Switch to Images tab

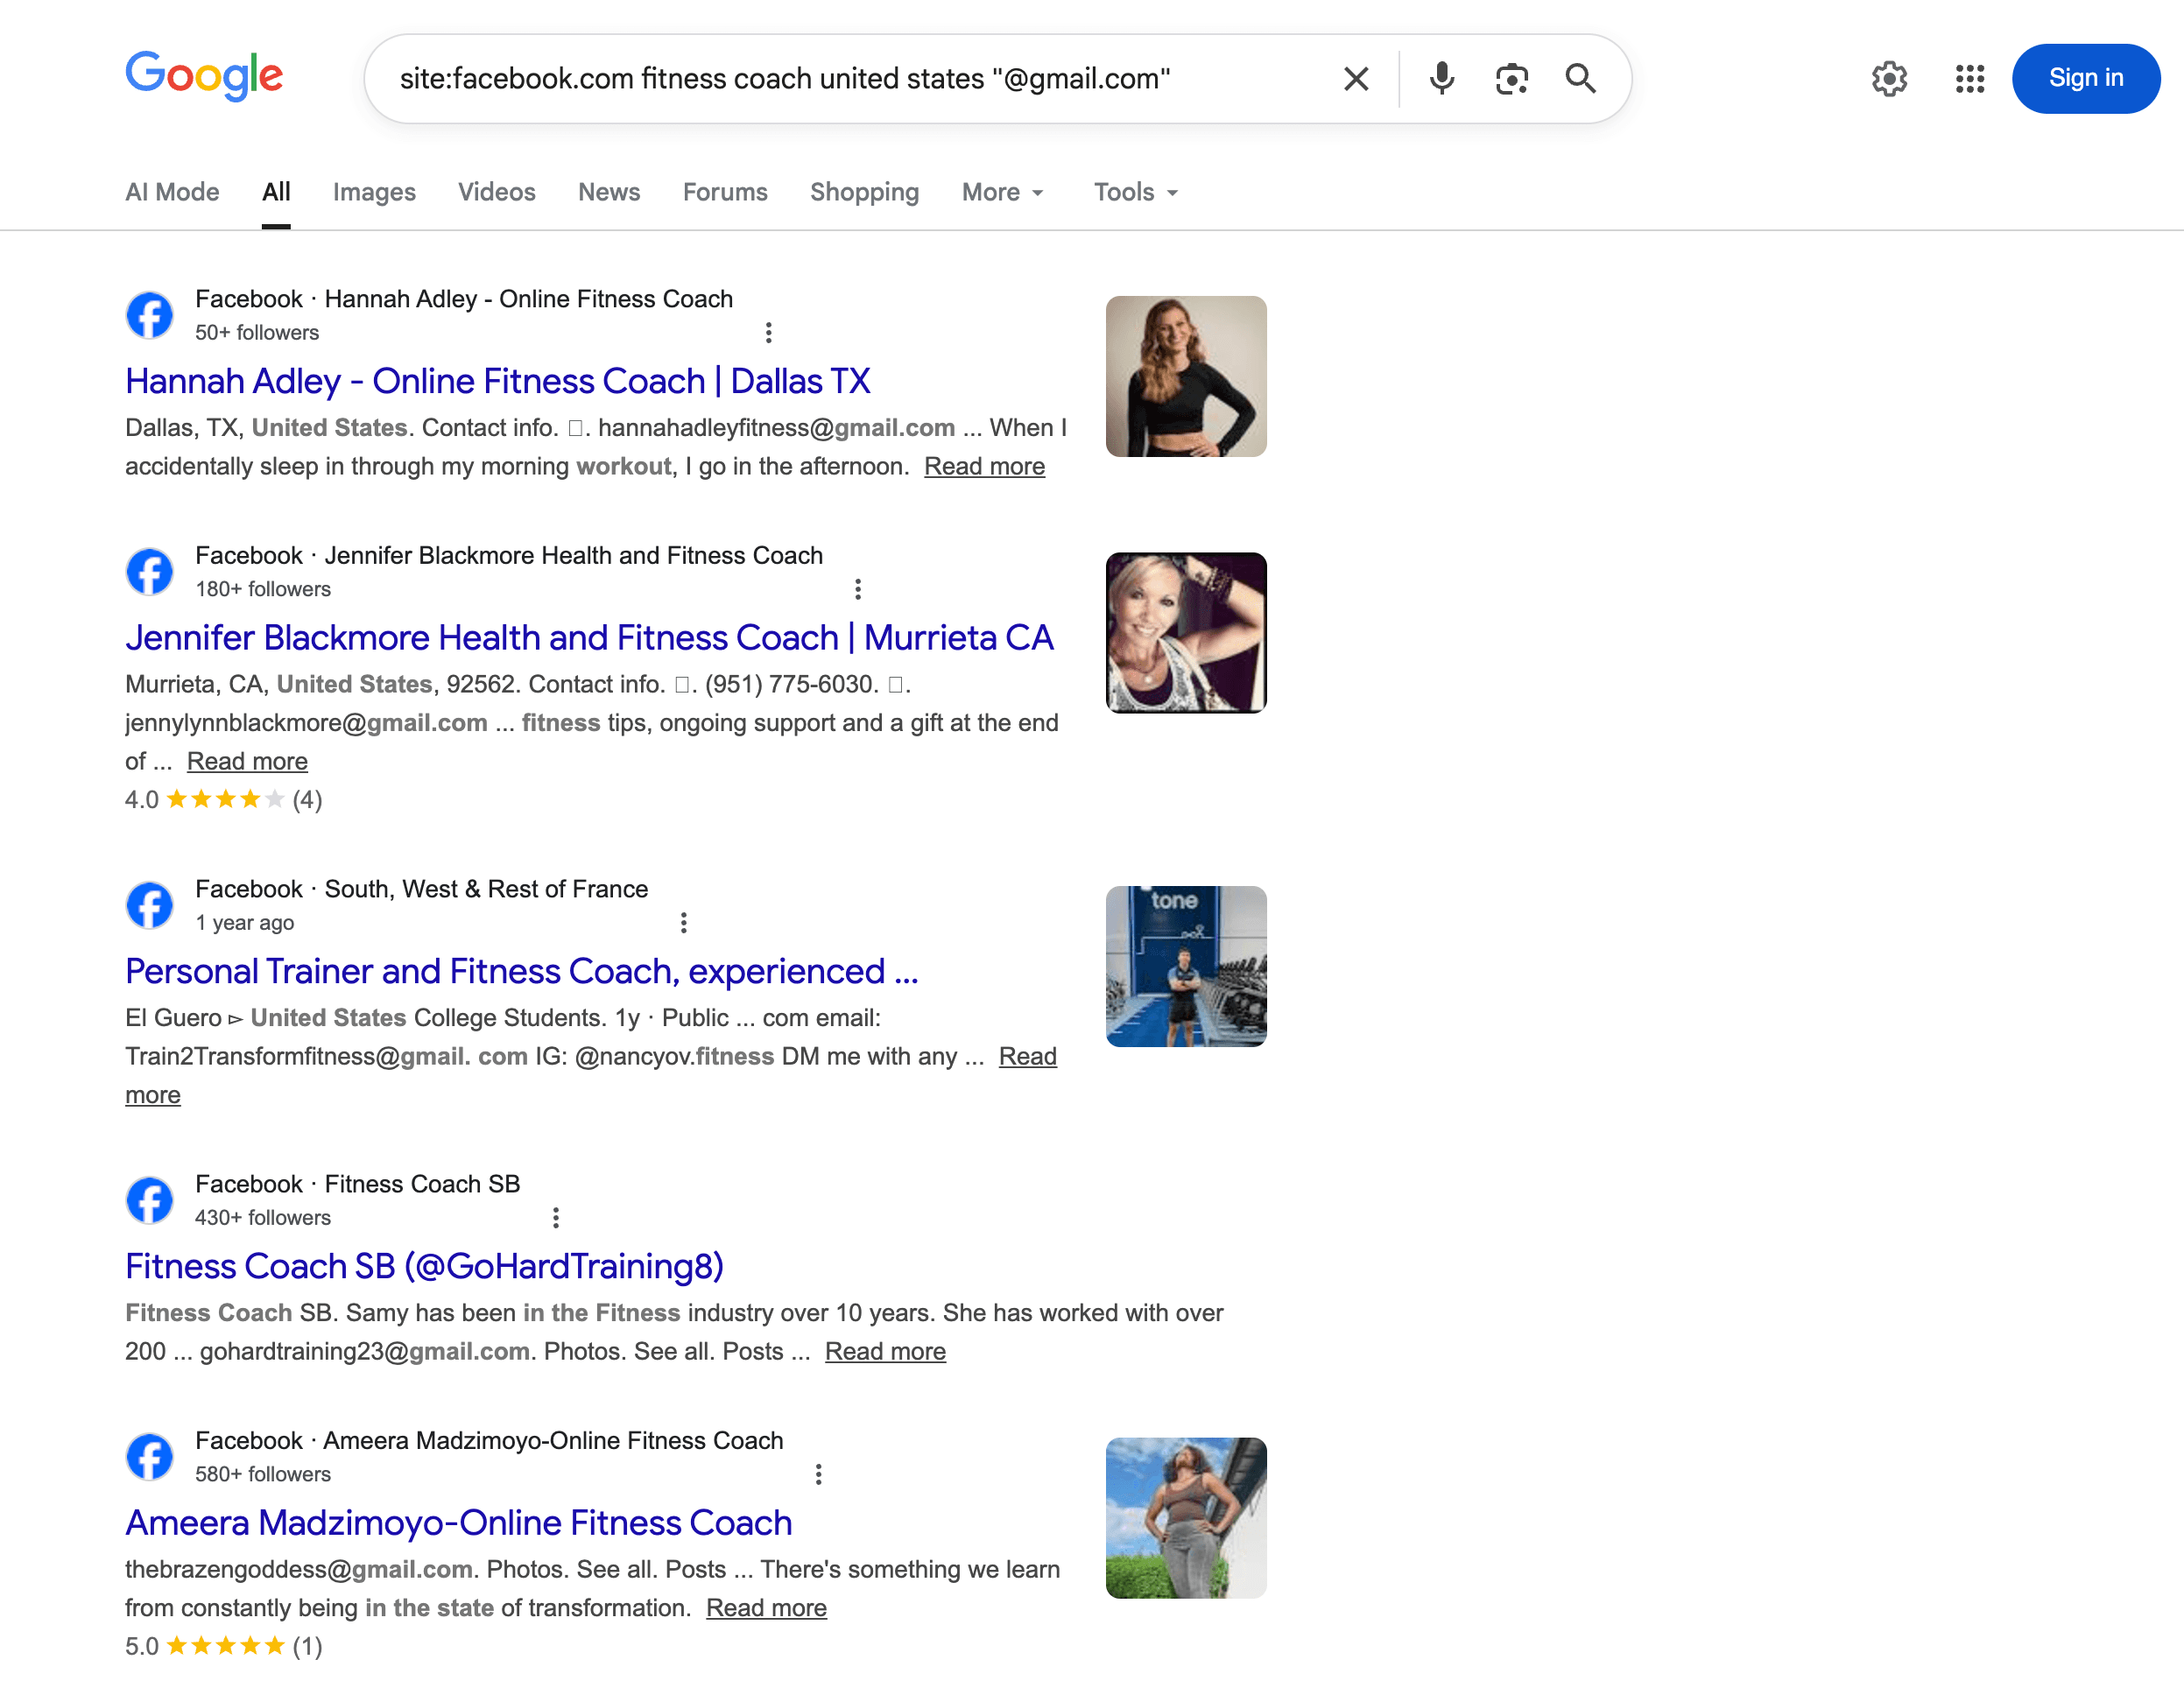click(374, 191)
